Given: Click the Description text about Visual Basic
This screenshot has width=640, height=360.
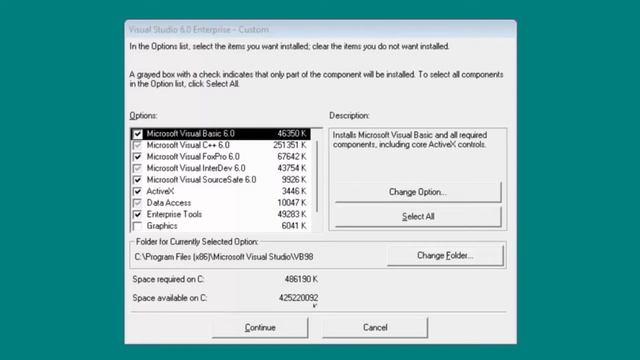Looking at the screenshot, I should [410, 140].
